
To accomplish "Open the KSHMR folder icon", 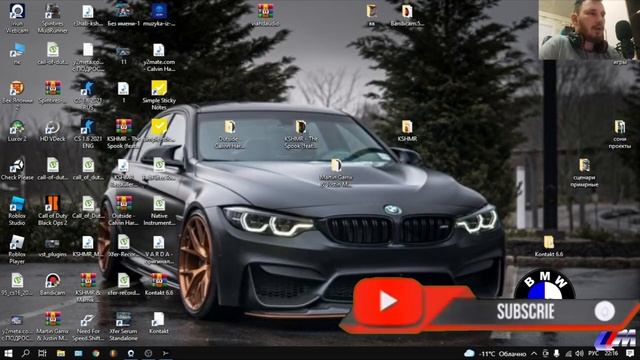I will [x=407, y=131].
